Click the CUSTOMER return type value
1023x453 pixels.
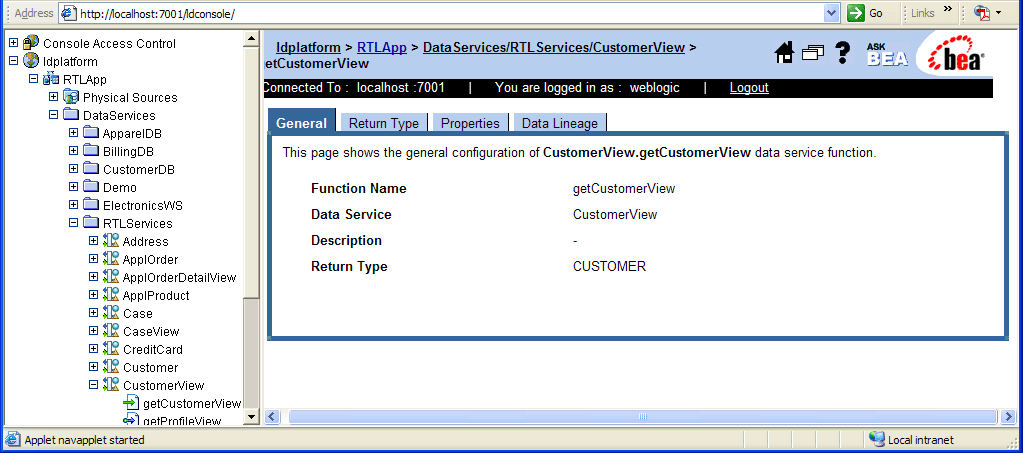[609, 266]
